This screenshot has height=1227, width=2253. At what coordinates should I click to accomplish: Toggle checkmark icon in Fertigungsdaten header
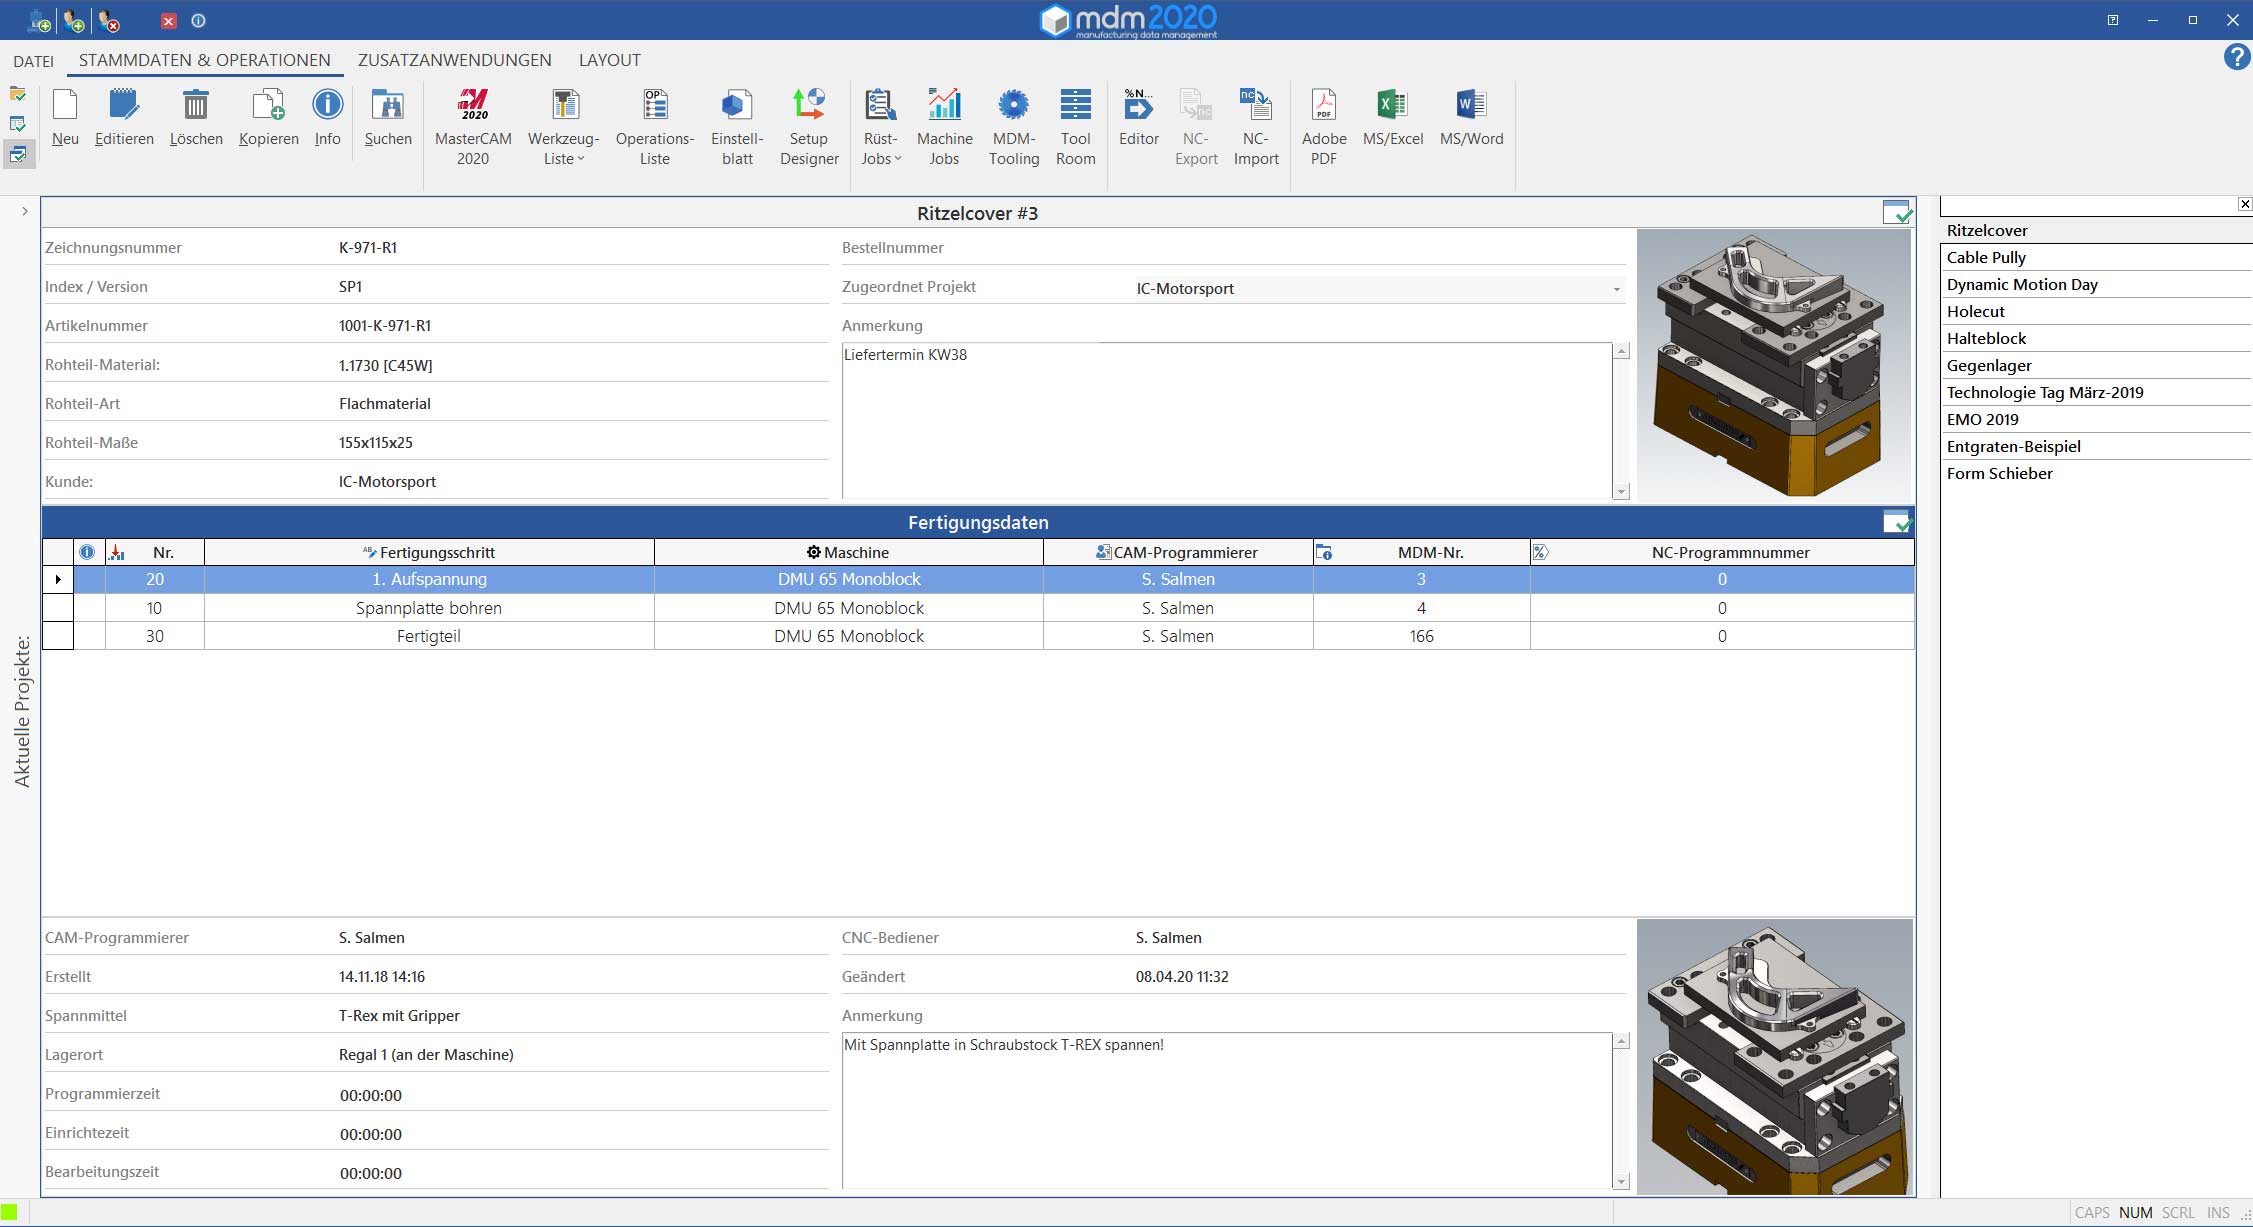pyautogui.click(x=1896, y=522)
